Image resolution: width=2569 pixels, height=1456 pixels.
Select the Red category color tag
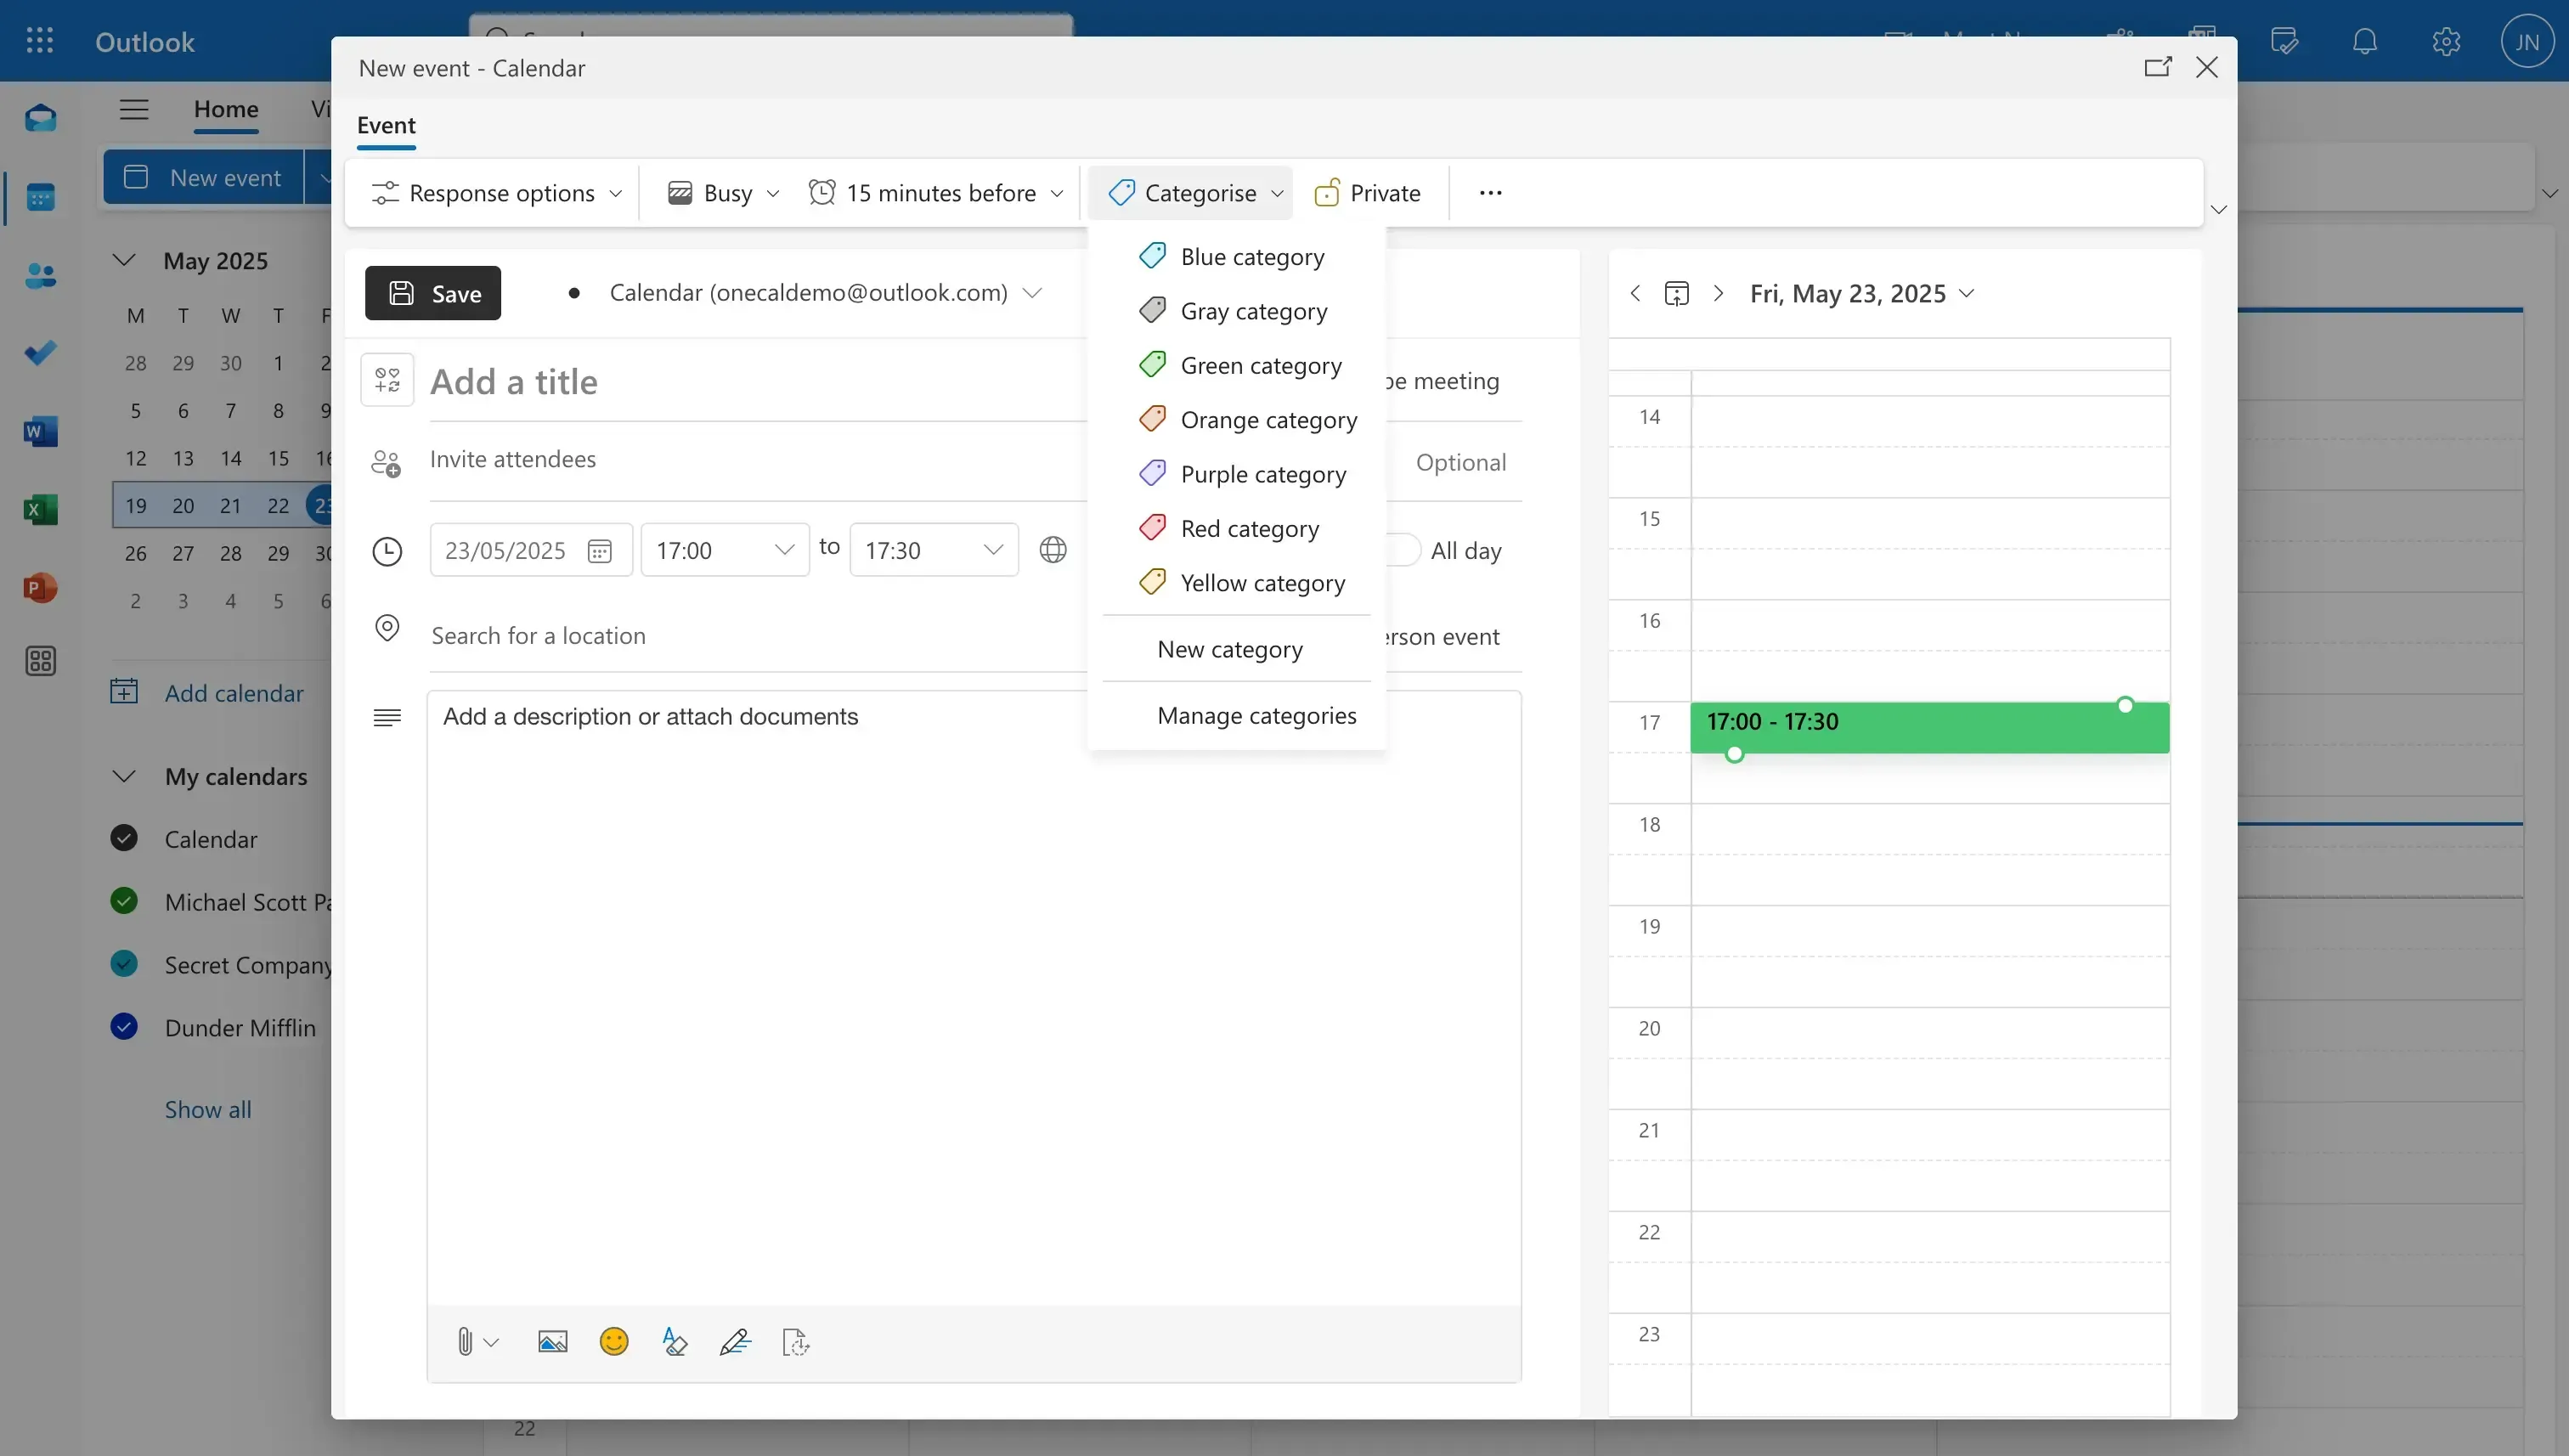pyautogui.click(x=1248, y=527)
